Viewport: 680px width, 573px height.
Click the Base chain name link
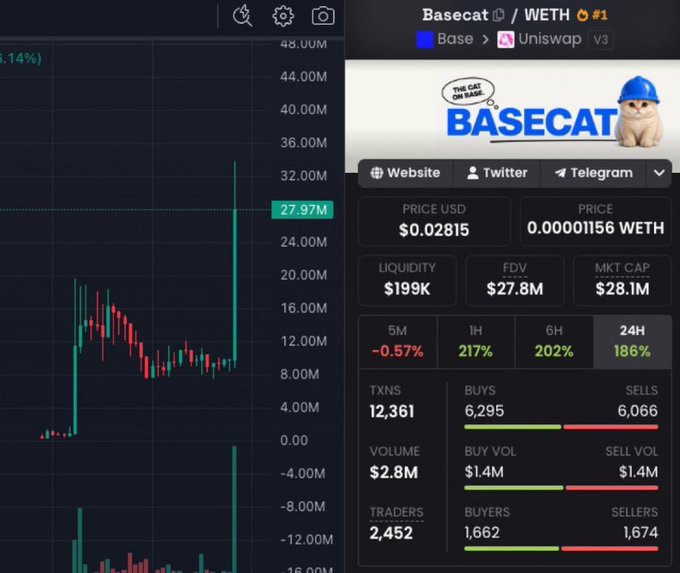click(x=455, y=39)
